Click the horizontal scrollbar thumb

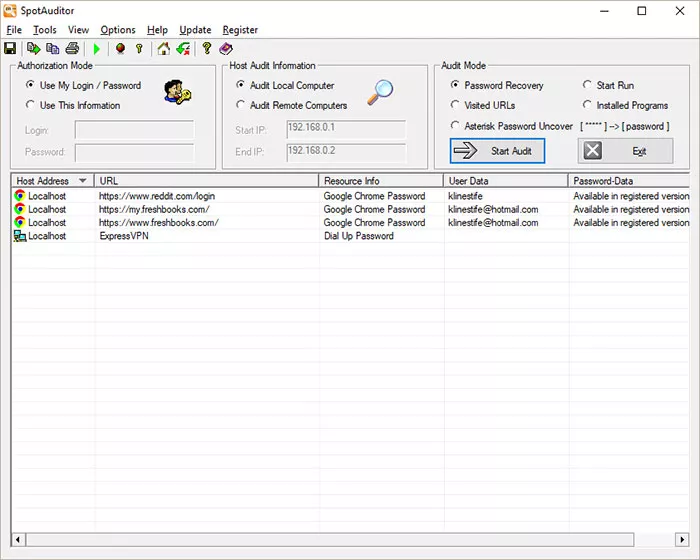(x=330, y=539)
